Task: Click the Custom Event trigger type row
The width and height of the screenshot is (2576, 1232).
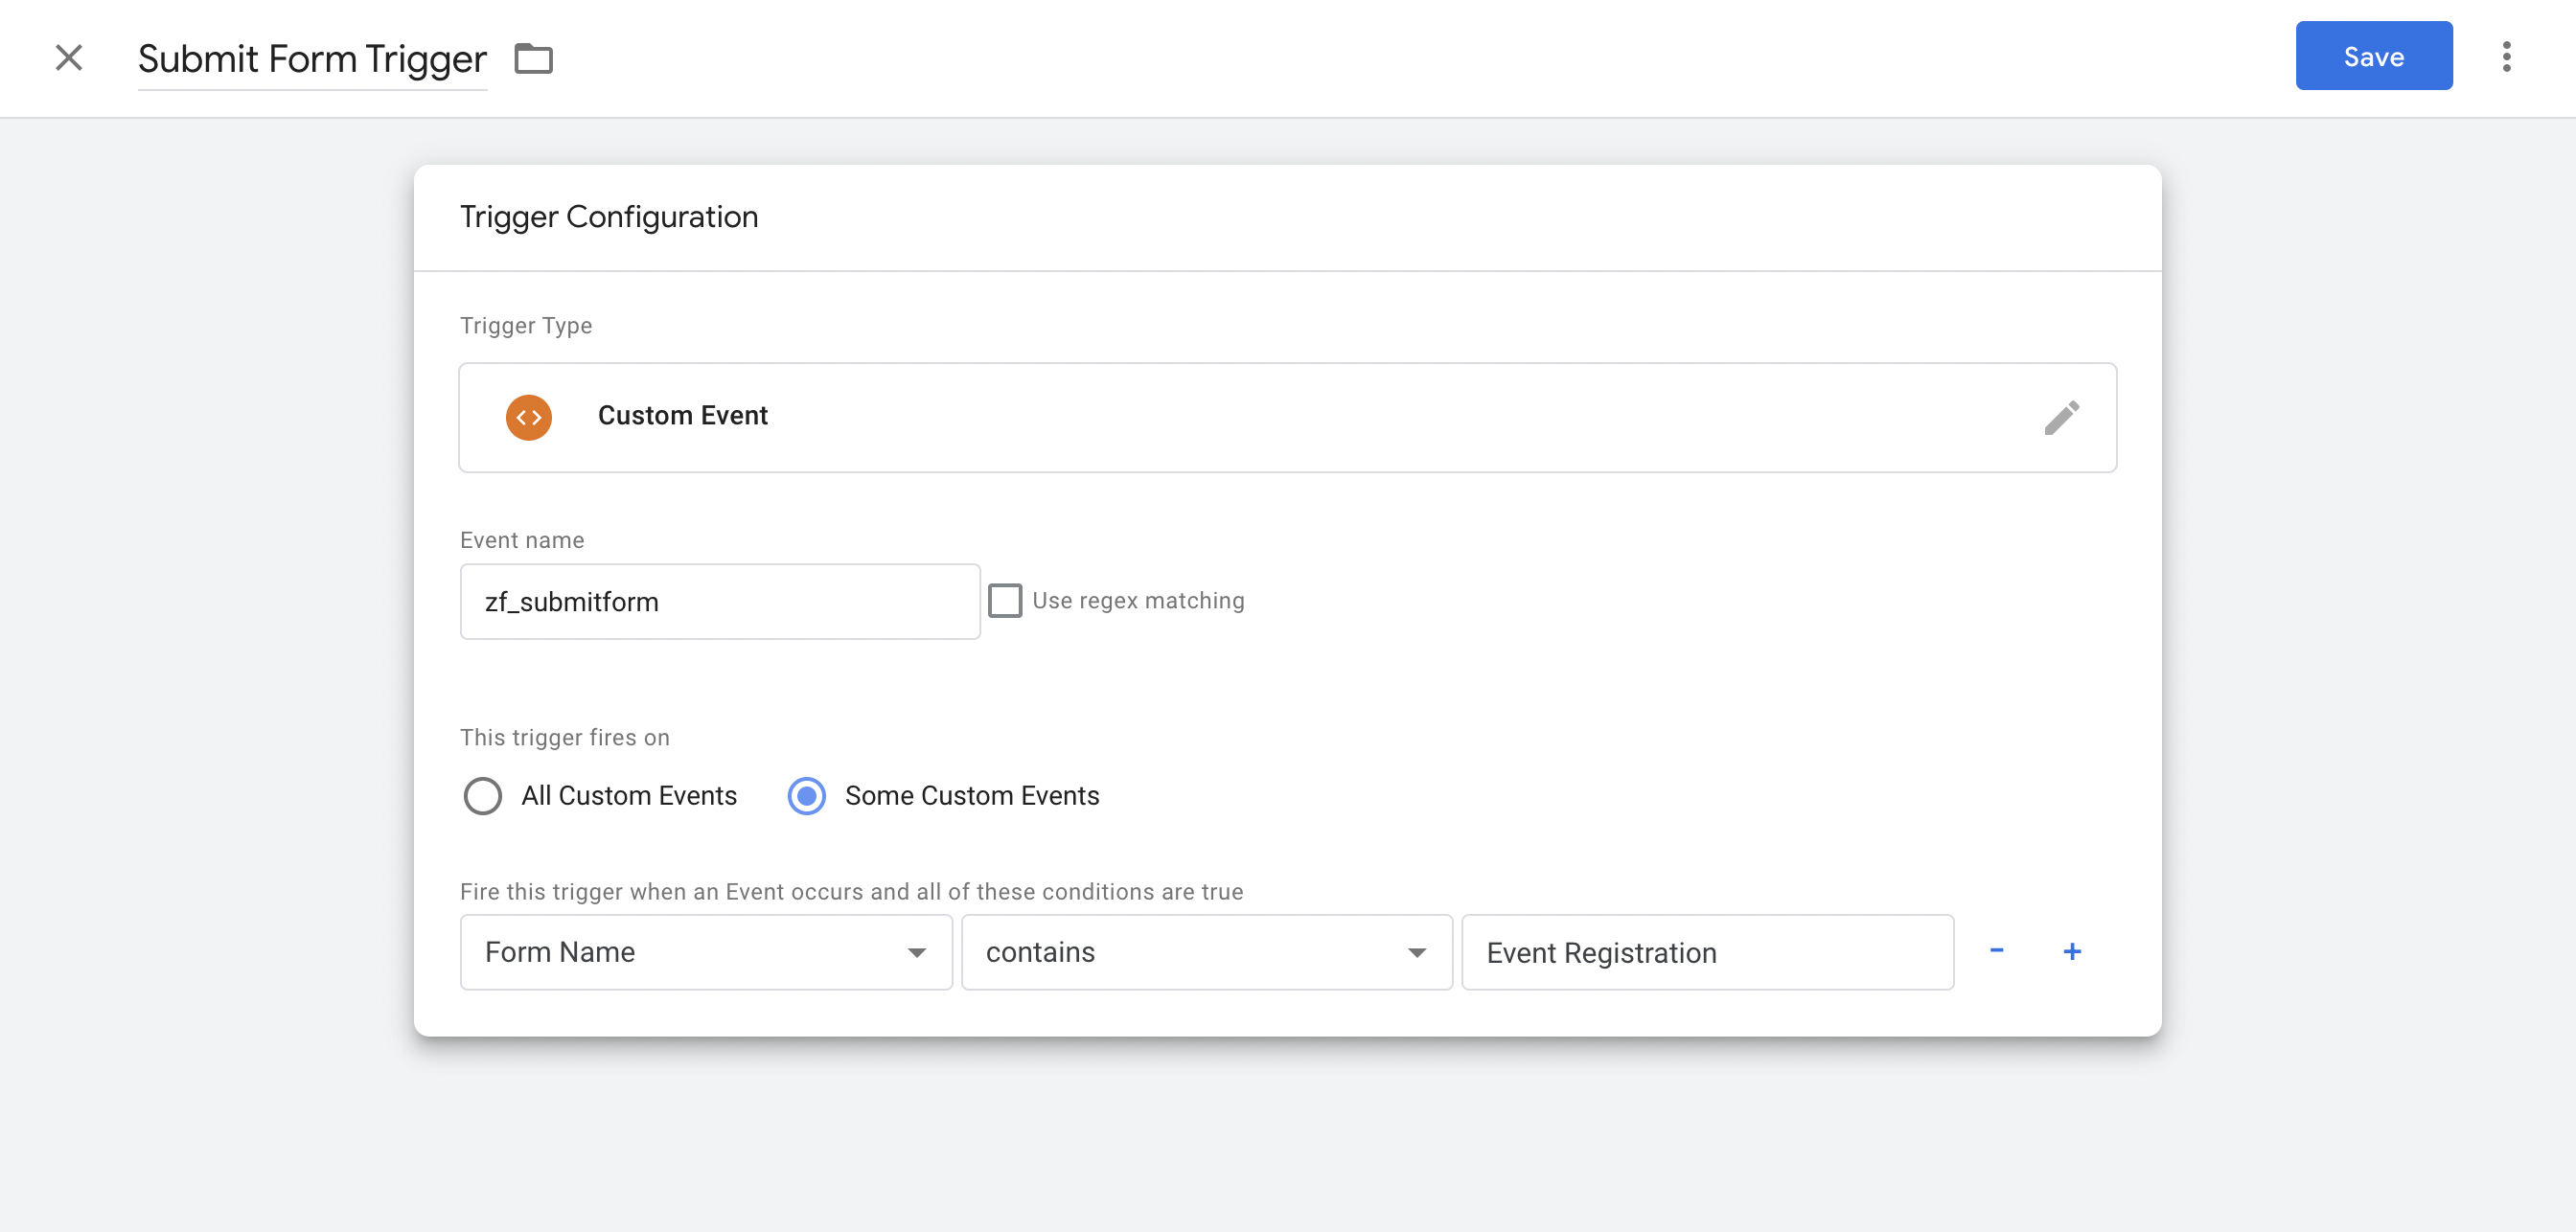Action: coord(1286,417)
